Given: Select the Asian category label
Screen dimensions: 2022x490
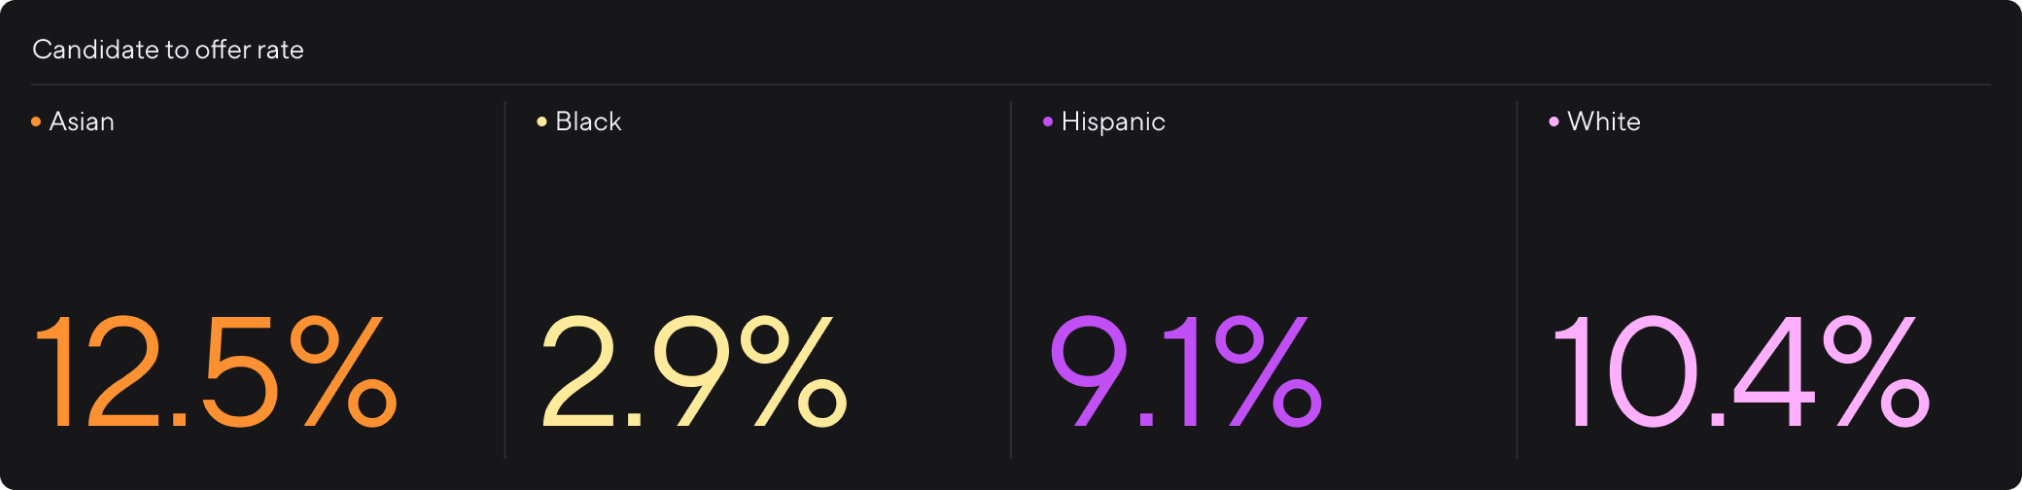Looking at the screenshot, I should 82,122.
